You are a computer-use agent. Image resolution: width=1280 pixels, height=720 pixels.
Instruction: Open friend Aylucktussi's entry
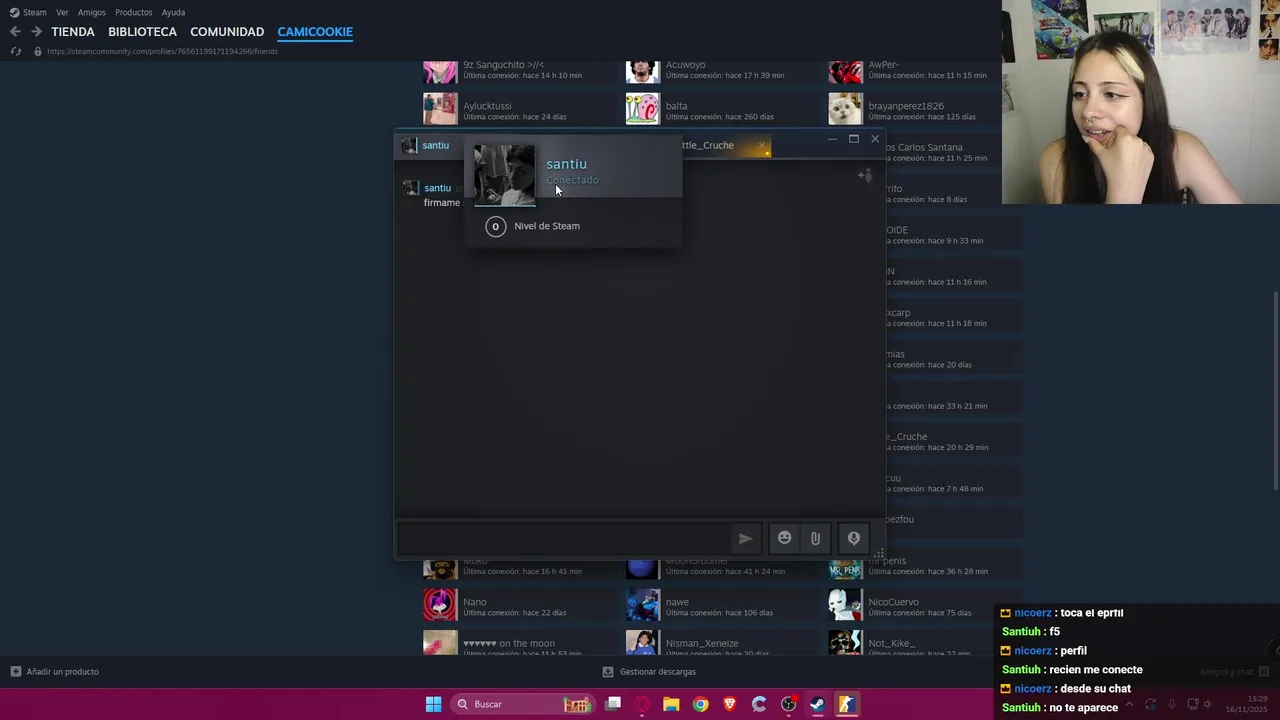point(520,110)
